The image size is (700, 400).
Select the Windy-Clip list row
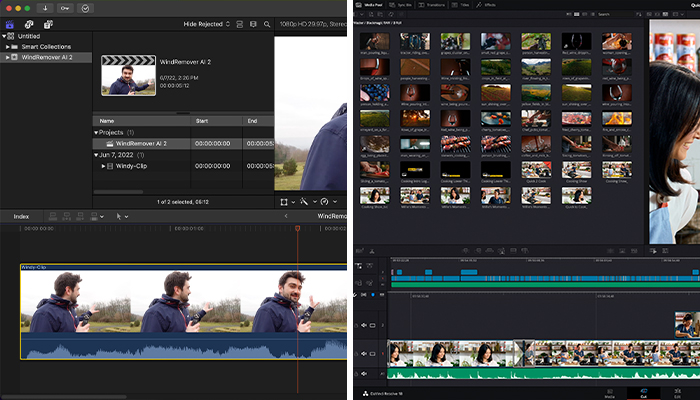pyautogui.click(x=183, y=166)
